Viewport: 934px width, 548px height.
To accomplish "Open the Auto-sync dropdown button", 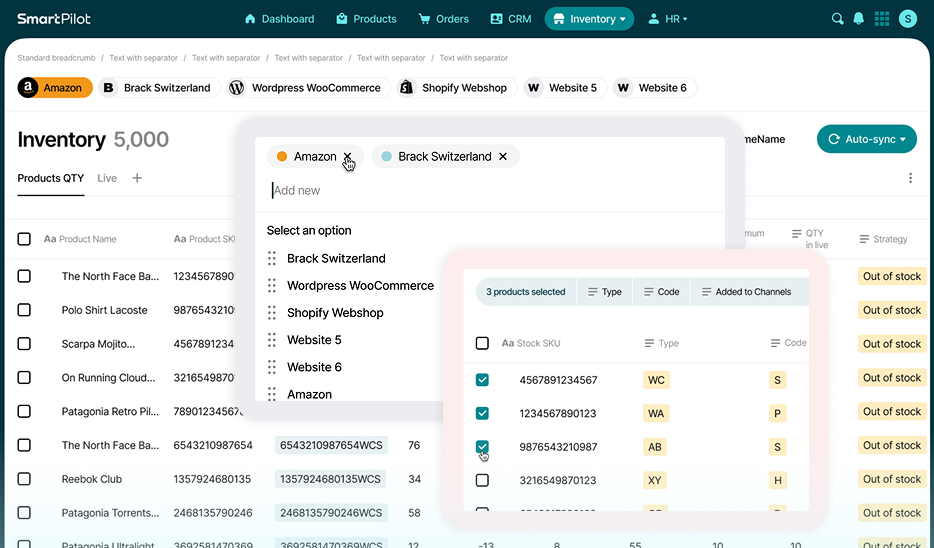I will pos(867,139).
